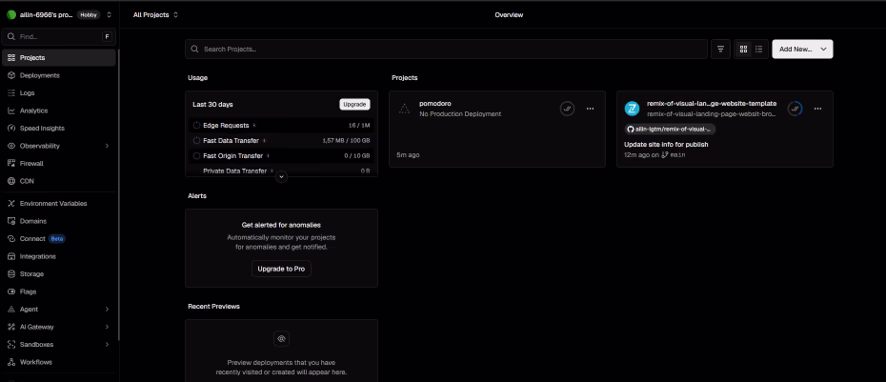Click the Environment Variables icon
Viewport: 886px width, 382px height.
tap(11, 203)
